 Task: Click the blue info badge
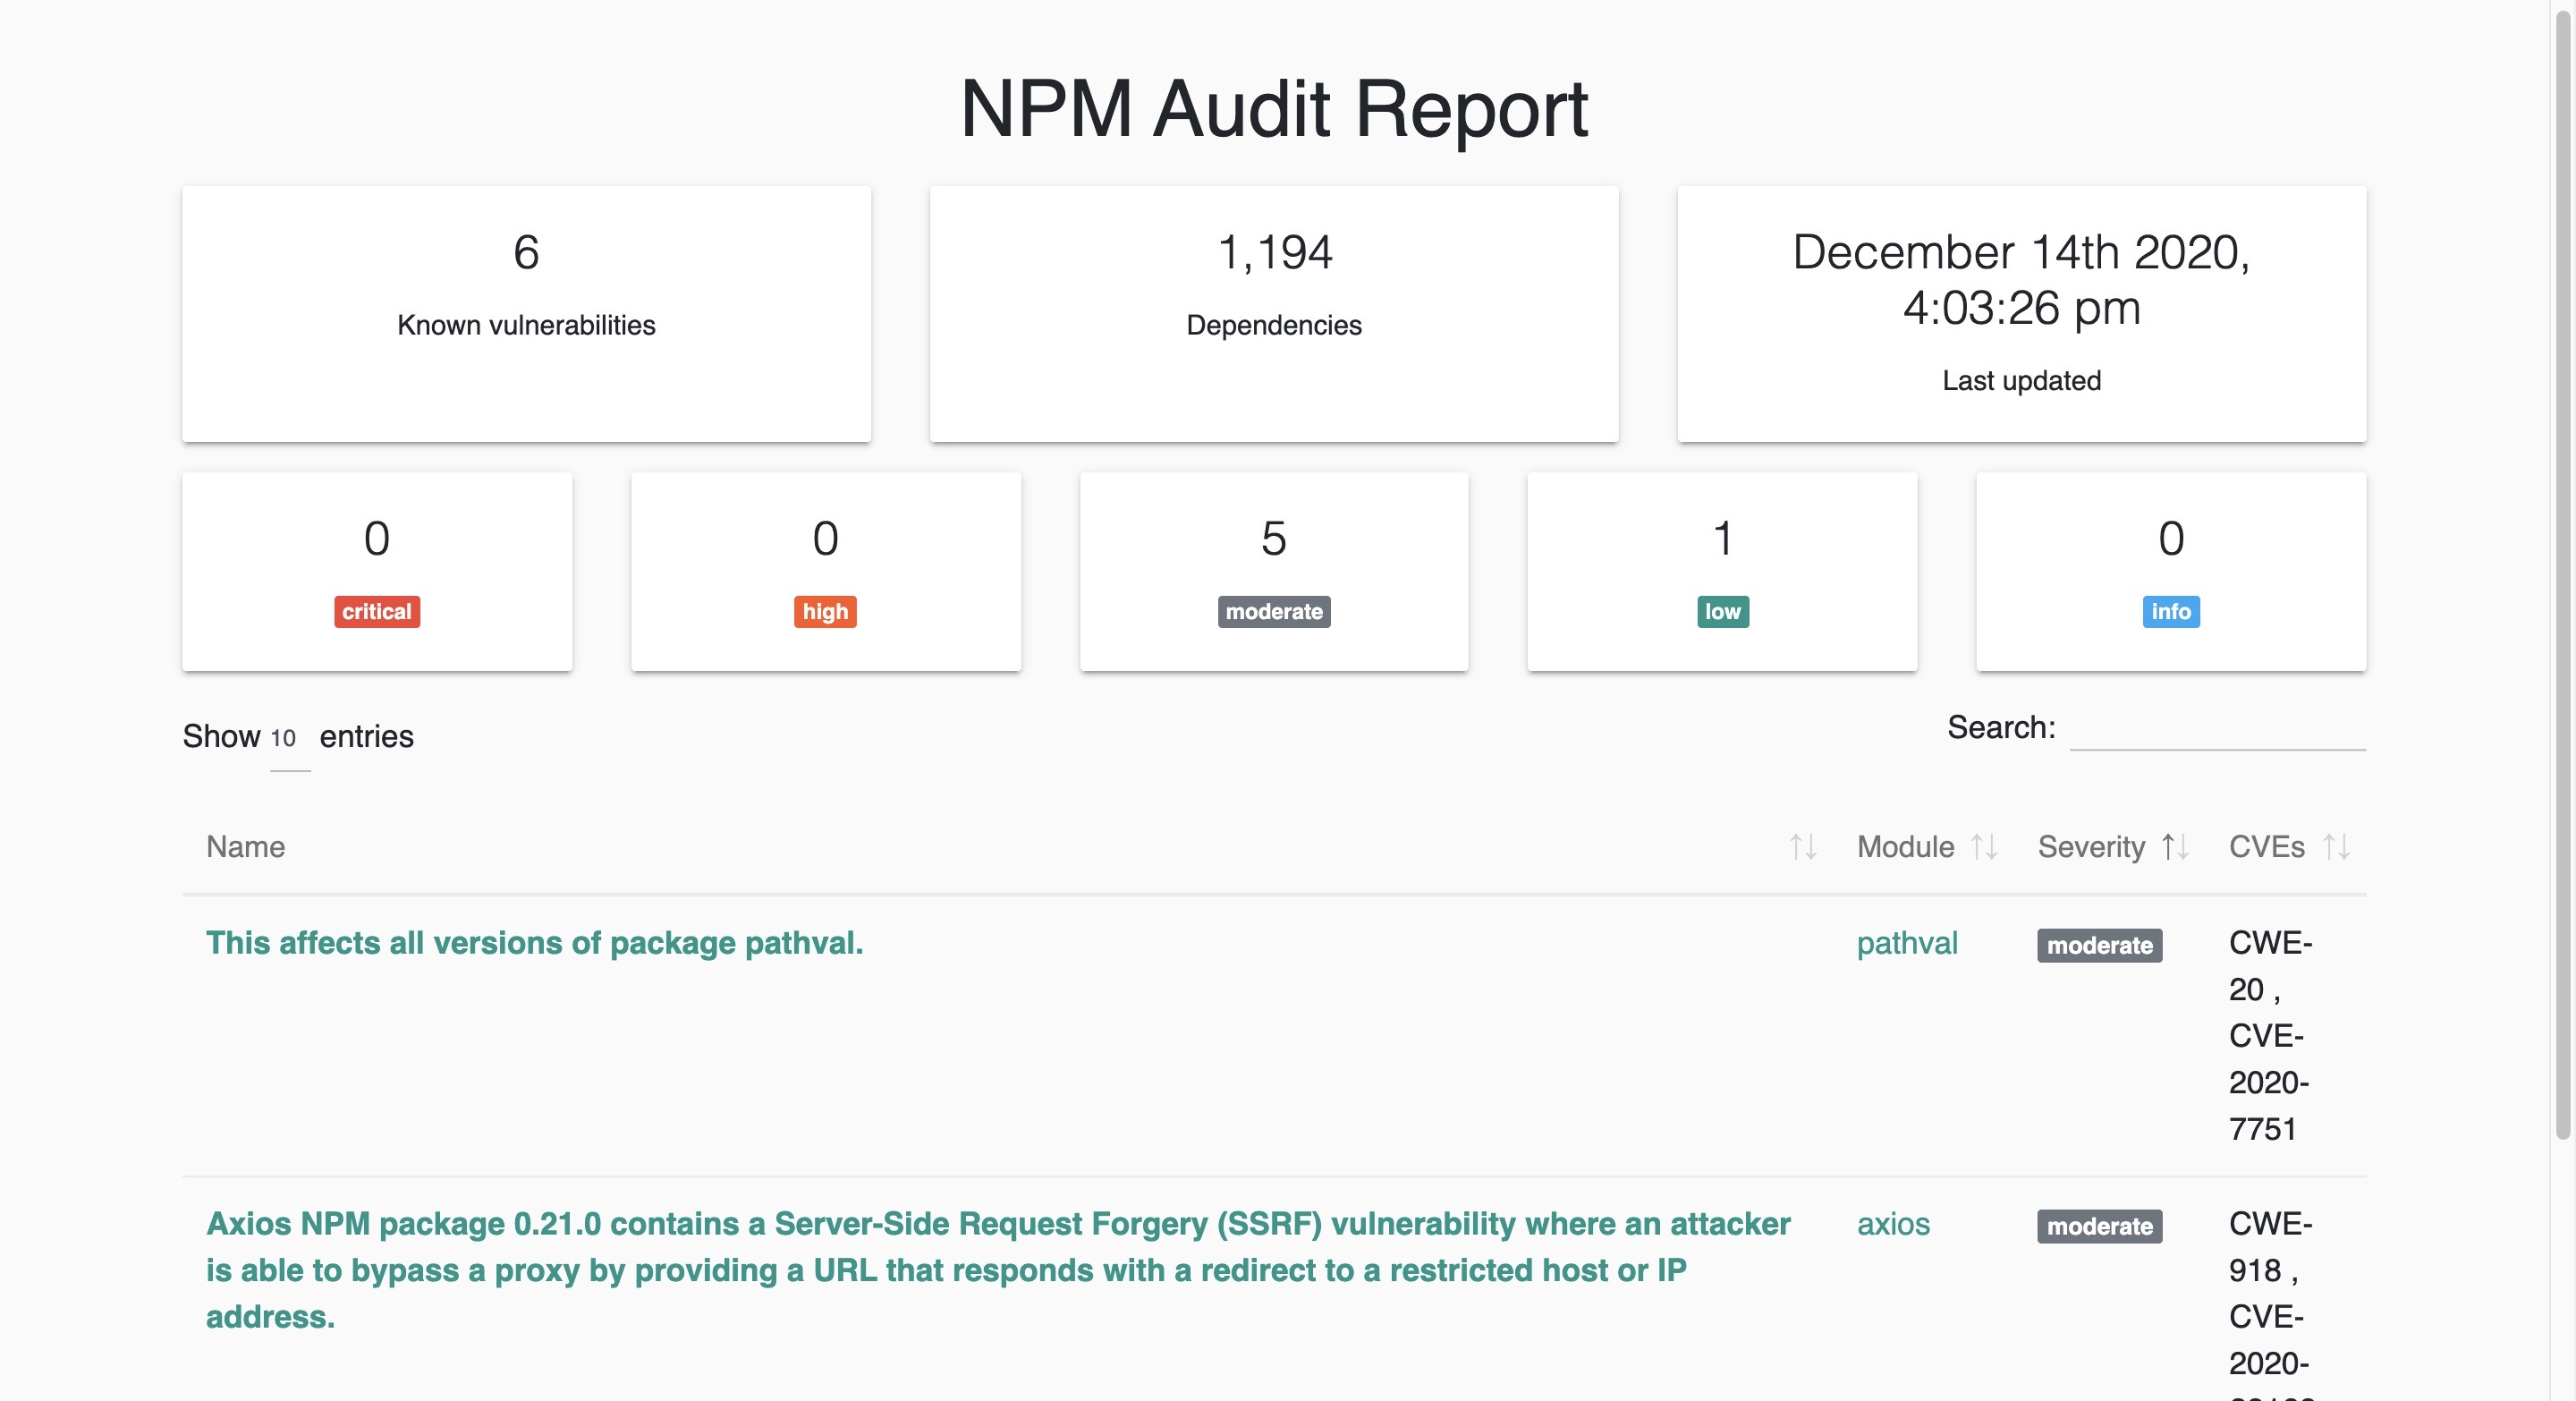[2170, 611]
